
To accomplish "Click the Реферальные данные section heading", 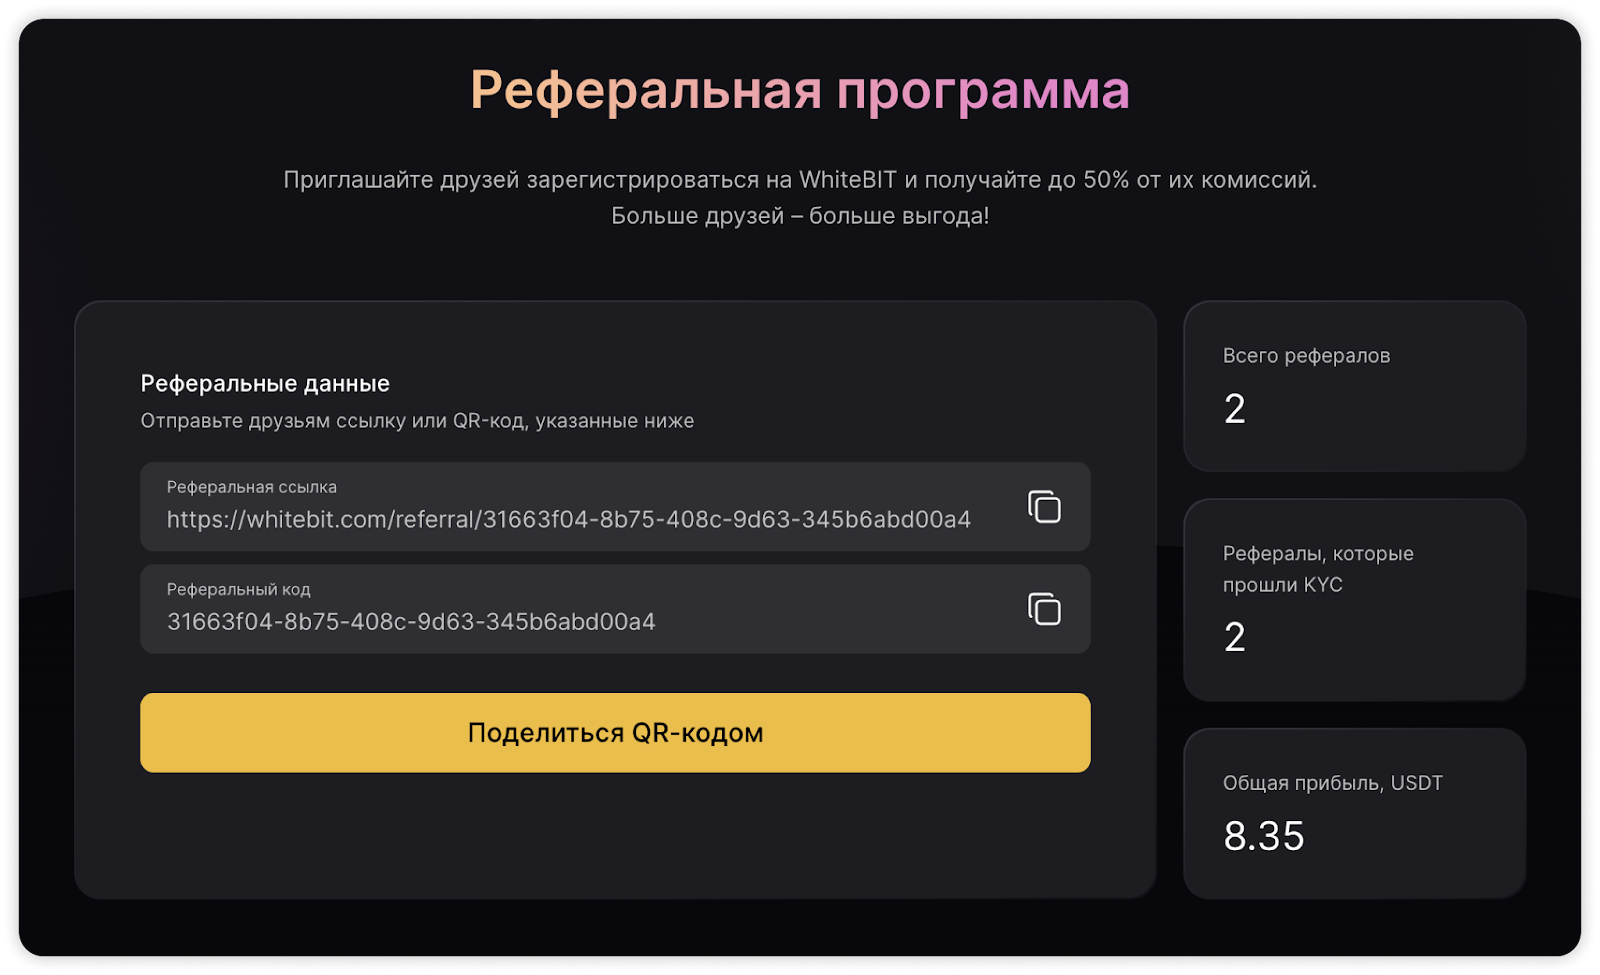I will (x=265, y=384).
